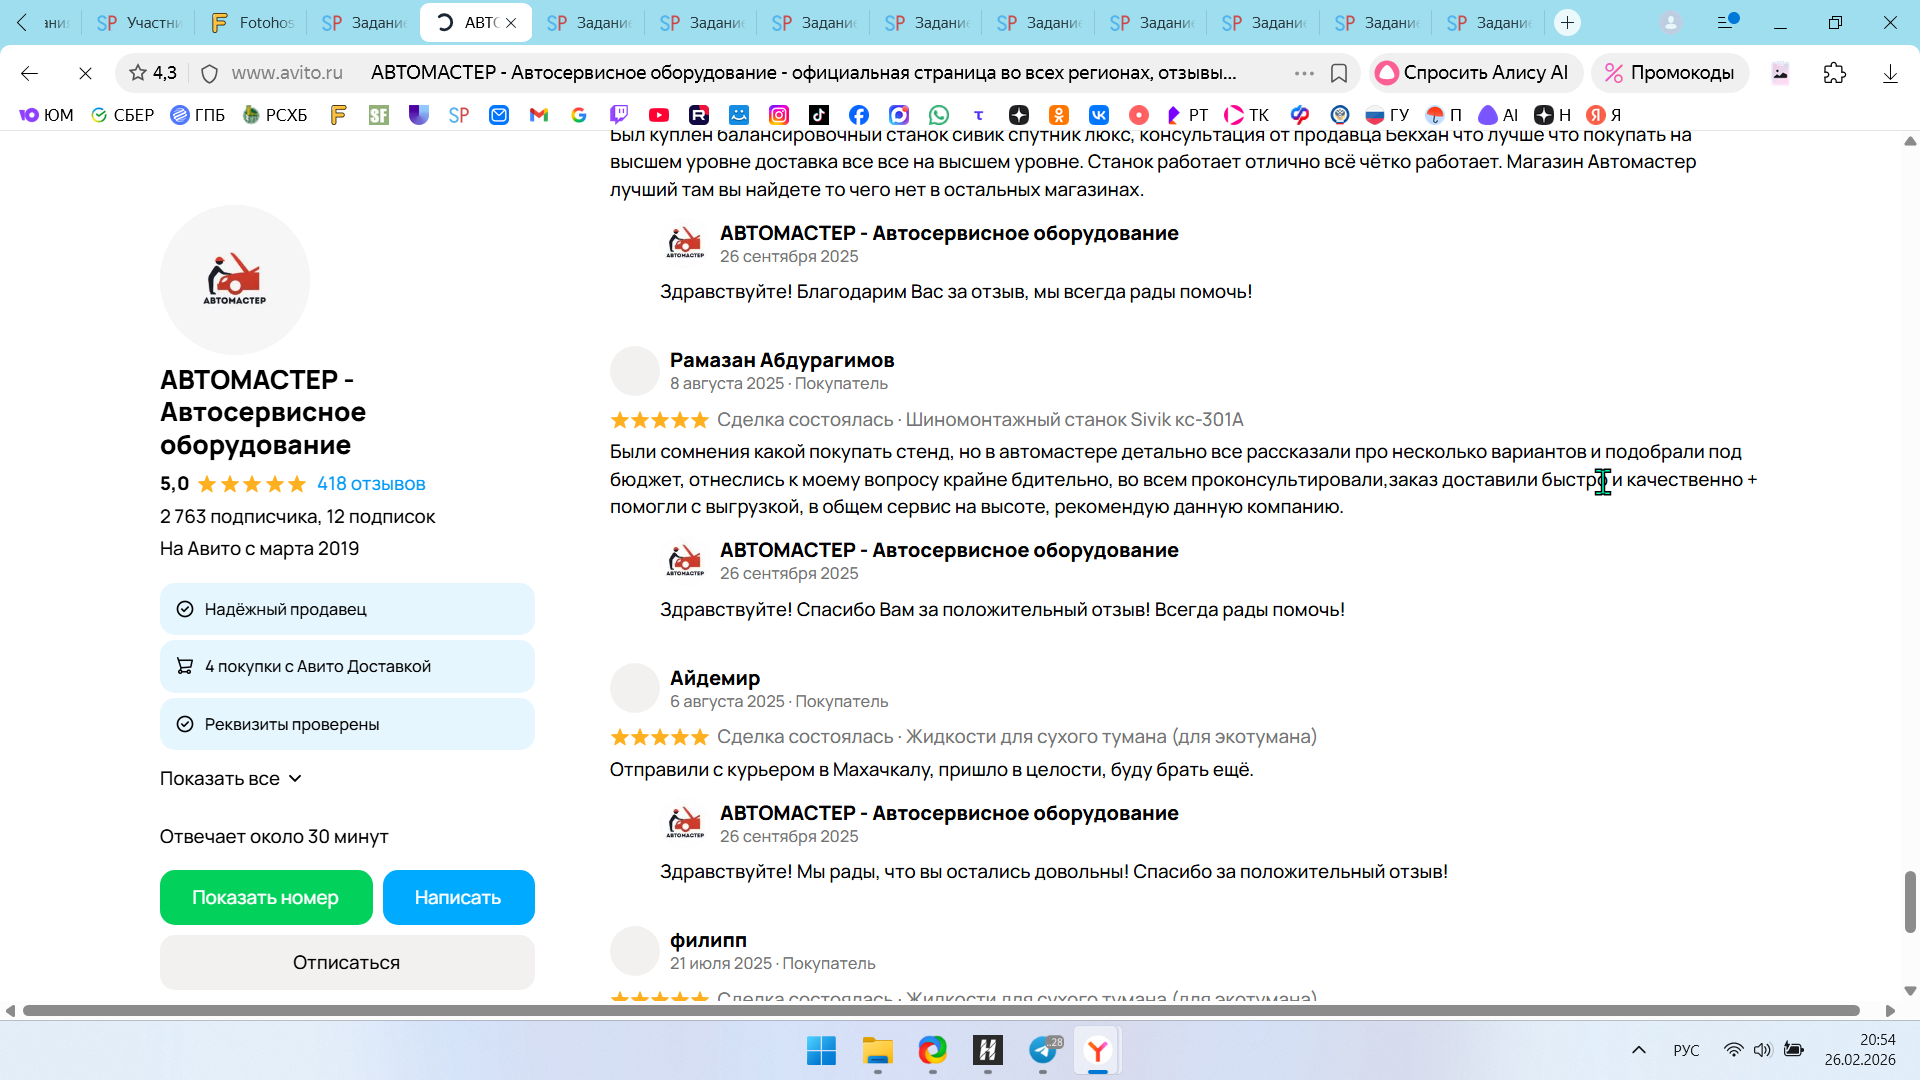Screen dimensions: 1920x1080
Task: Open the '418 отзывов' link
Action: coord(371,484)
